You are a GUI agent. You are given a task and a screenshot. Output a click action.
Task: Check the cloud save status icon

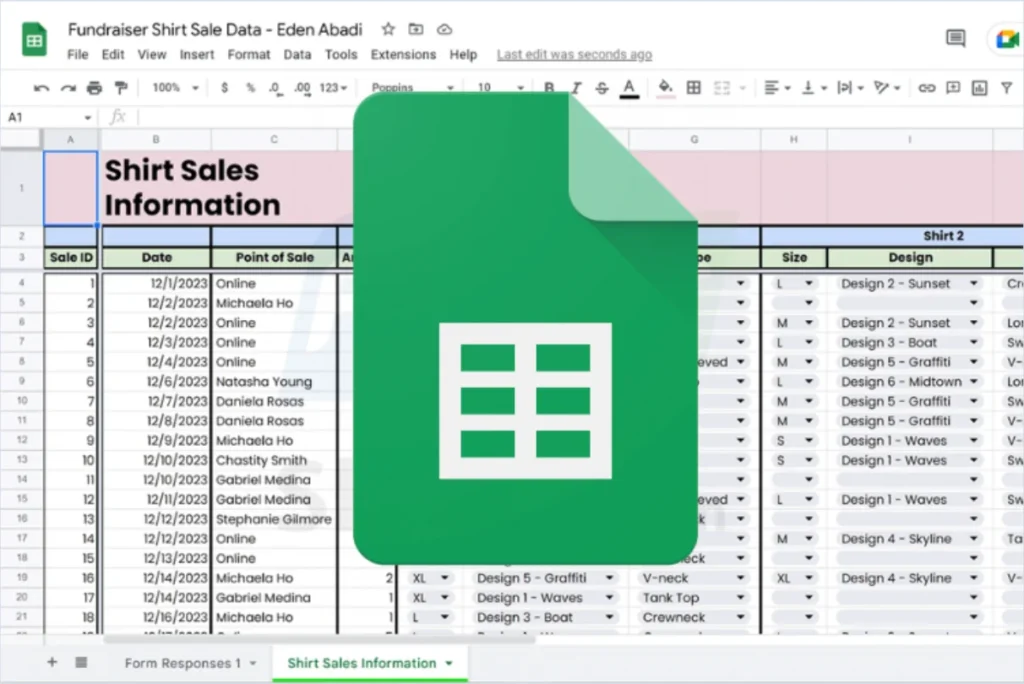(444, 29)
